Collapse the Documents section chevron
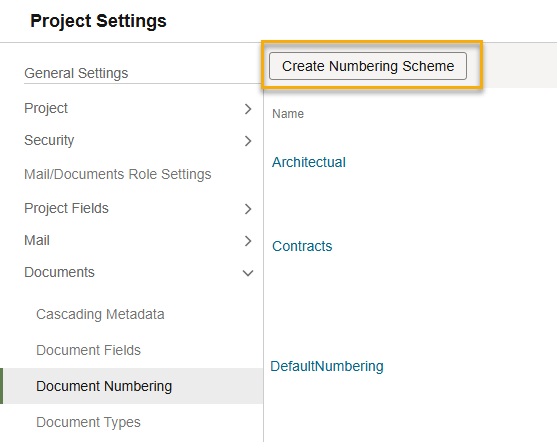557x442 pixels. click(x=248, y=273)
